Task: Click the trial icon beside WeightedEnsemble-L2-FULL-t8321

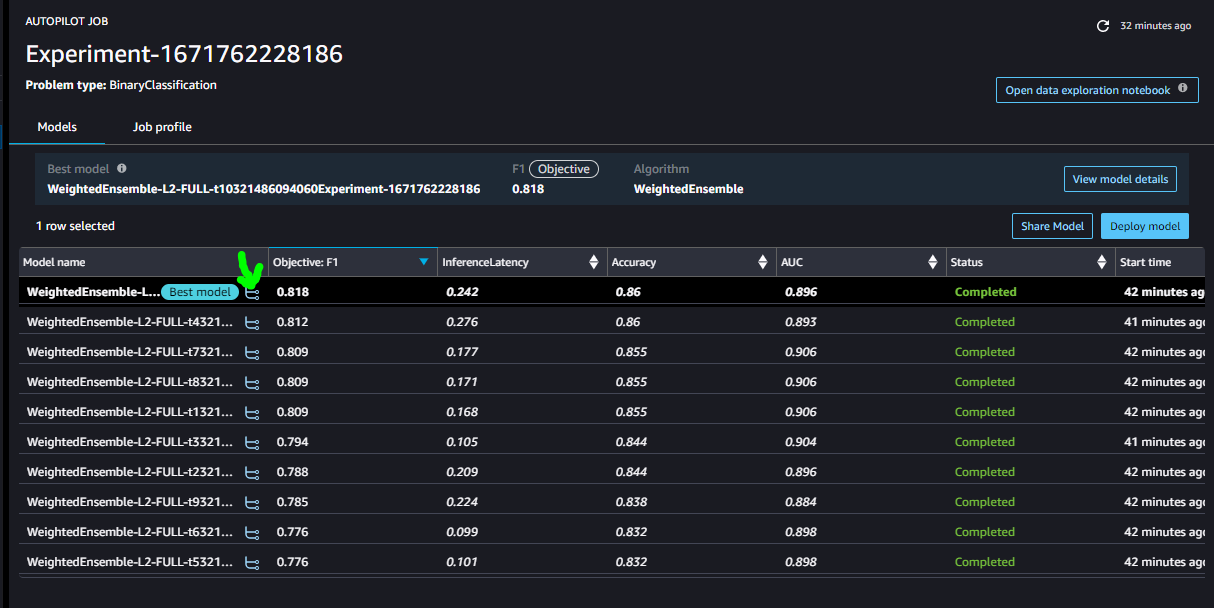Action: [x=251, y=382]
